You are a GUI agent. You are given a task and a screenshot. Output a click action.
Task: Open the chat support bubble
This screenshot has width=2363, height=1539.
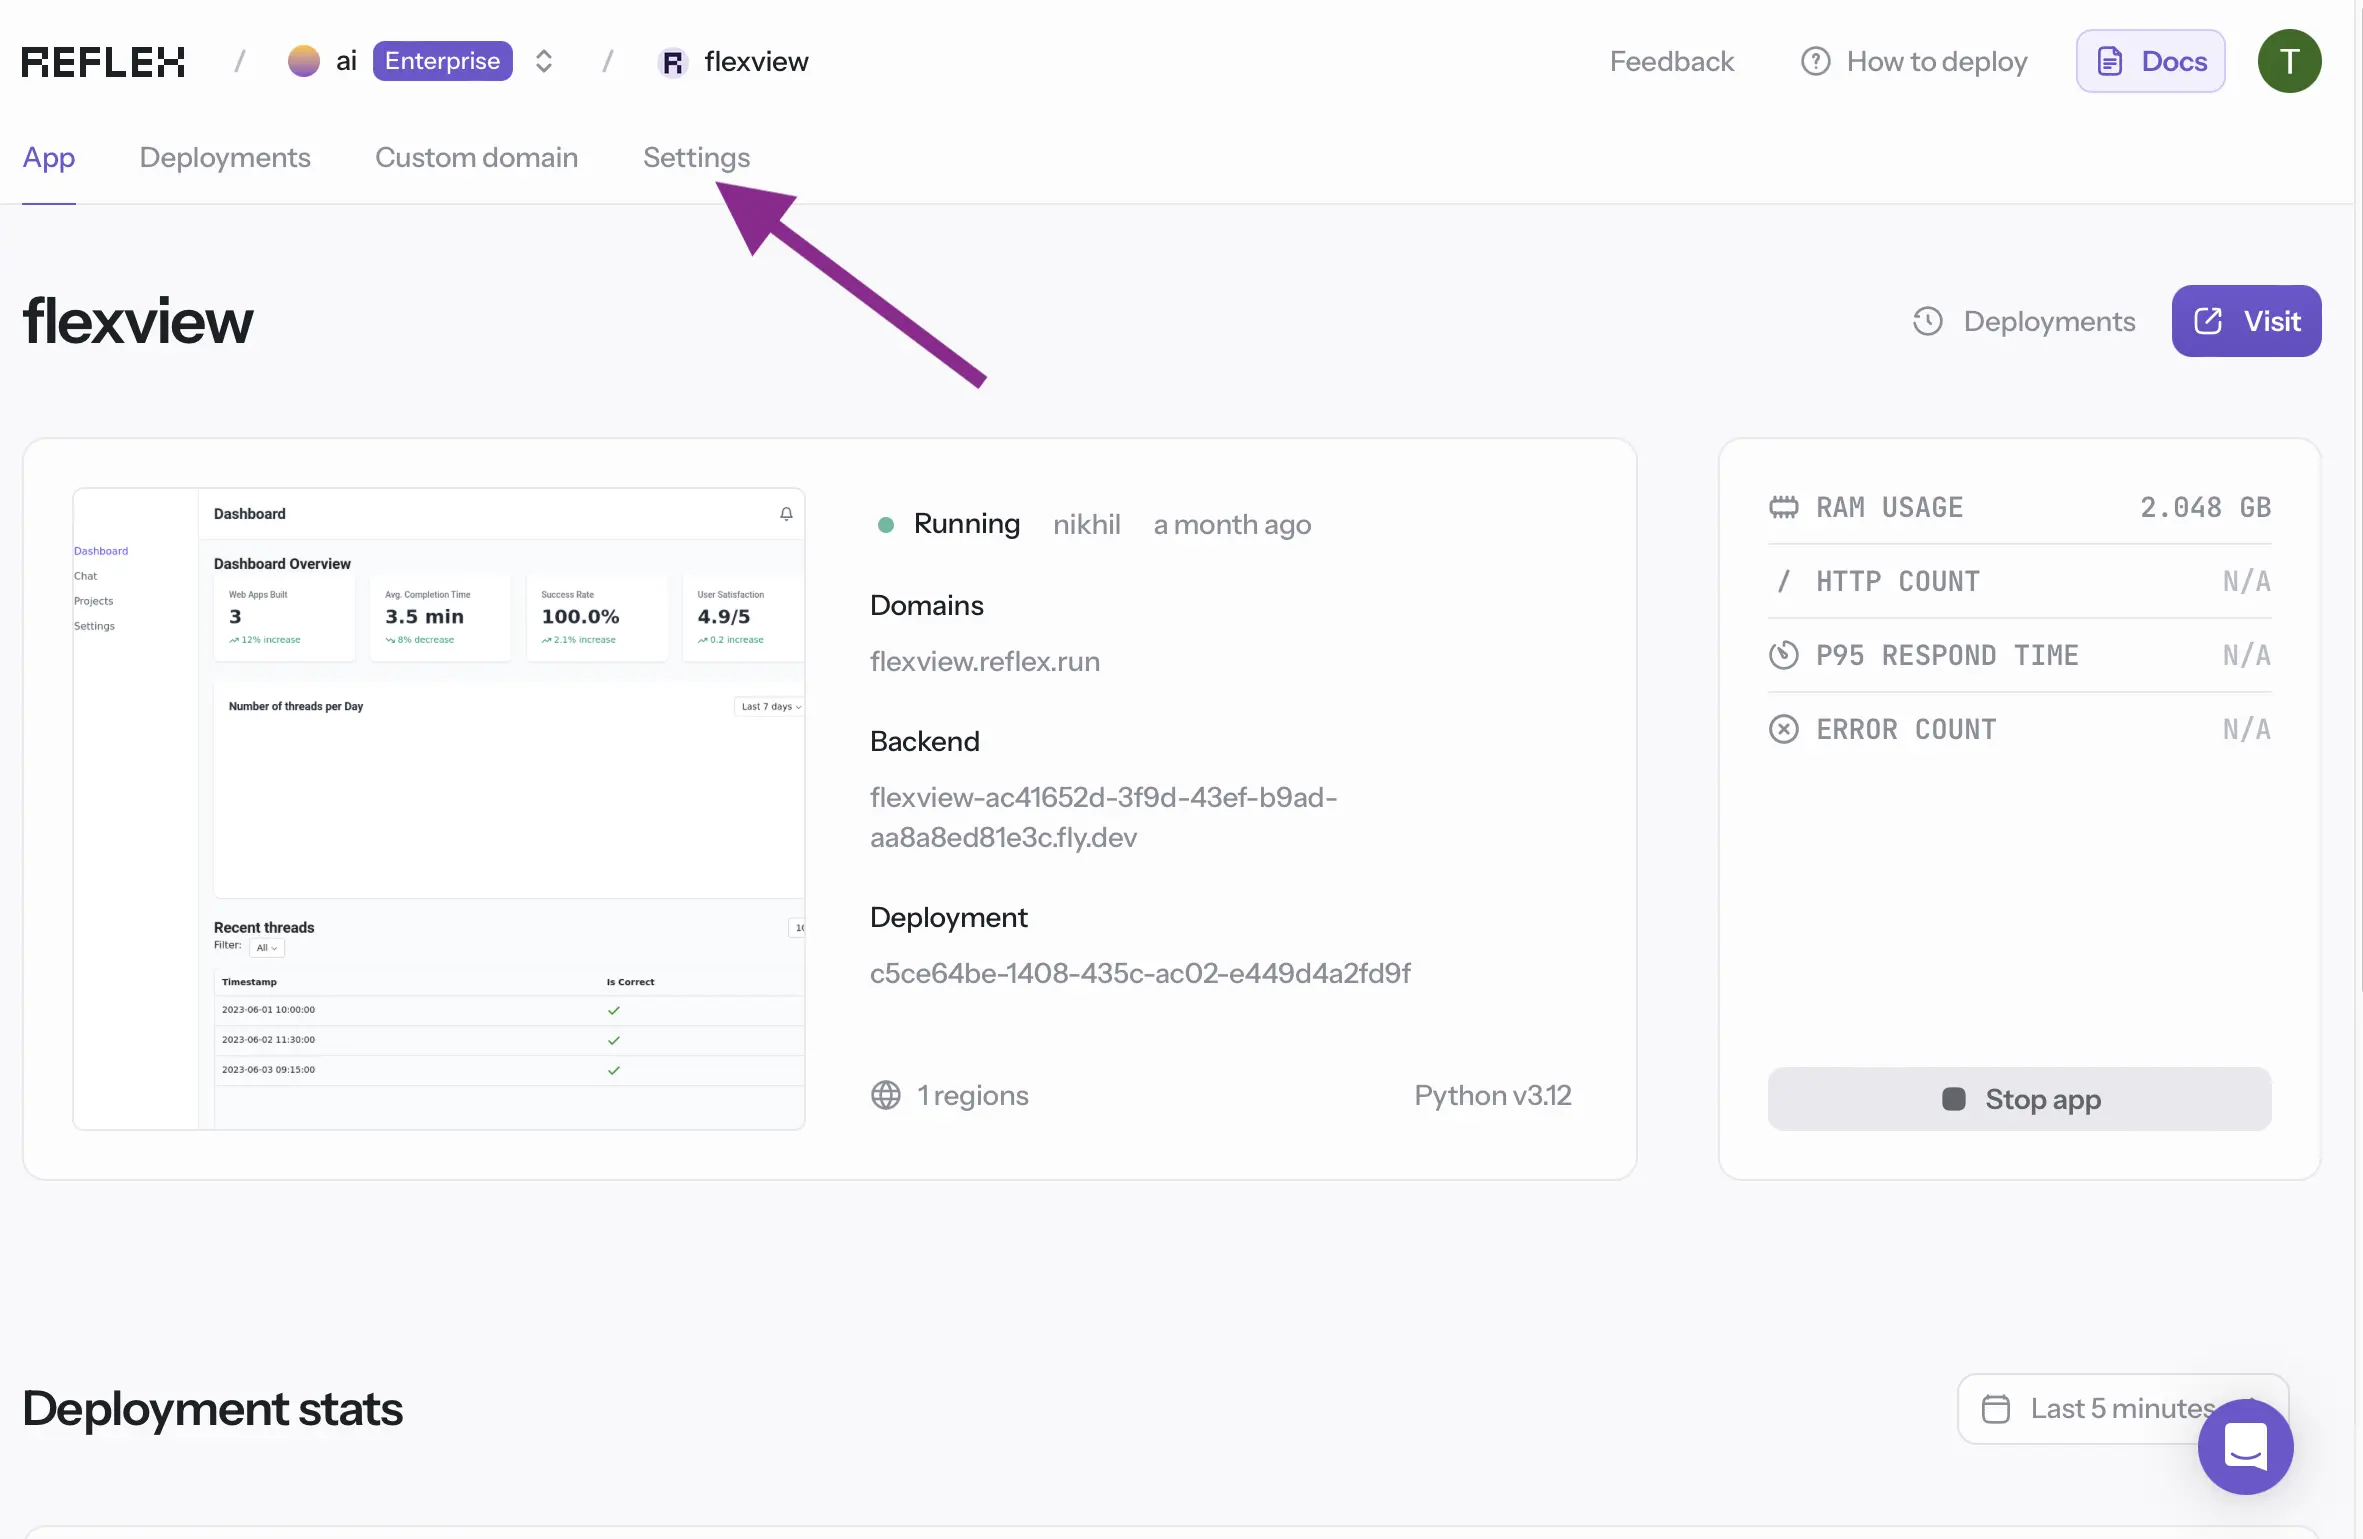(2244, 1446)
